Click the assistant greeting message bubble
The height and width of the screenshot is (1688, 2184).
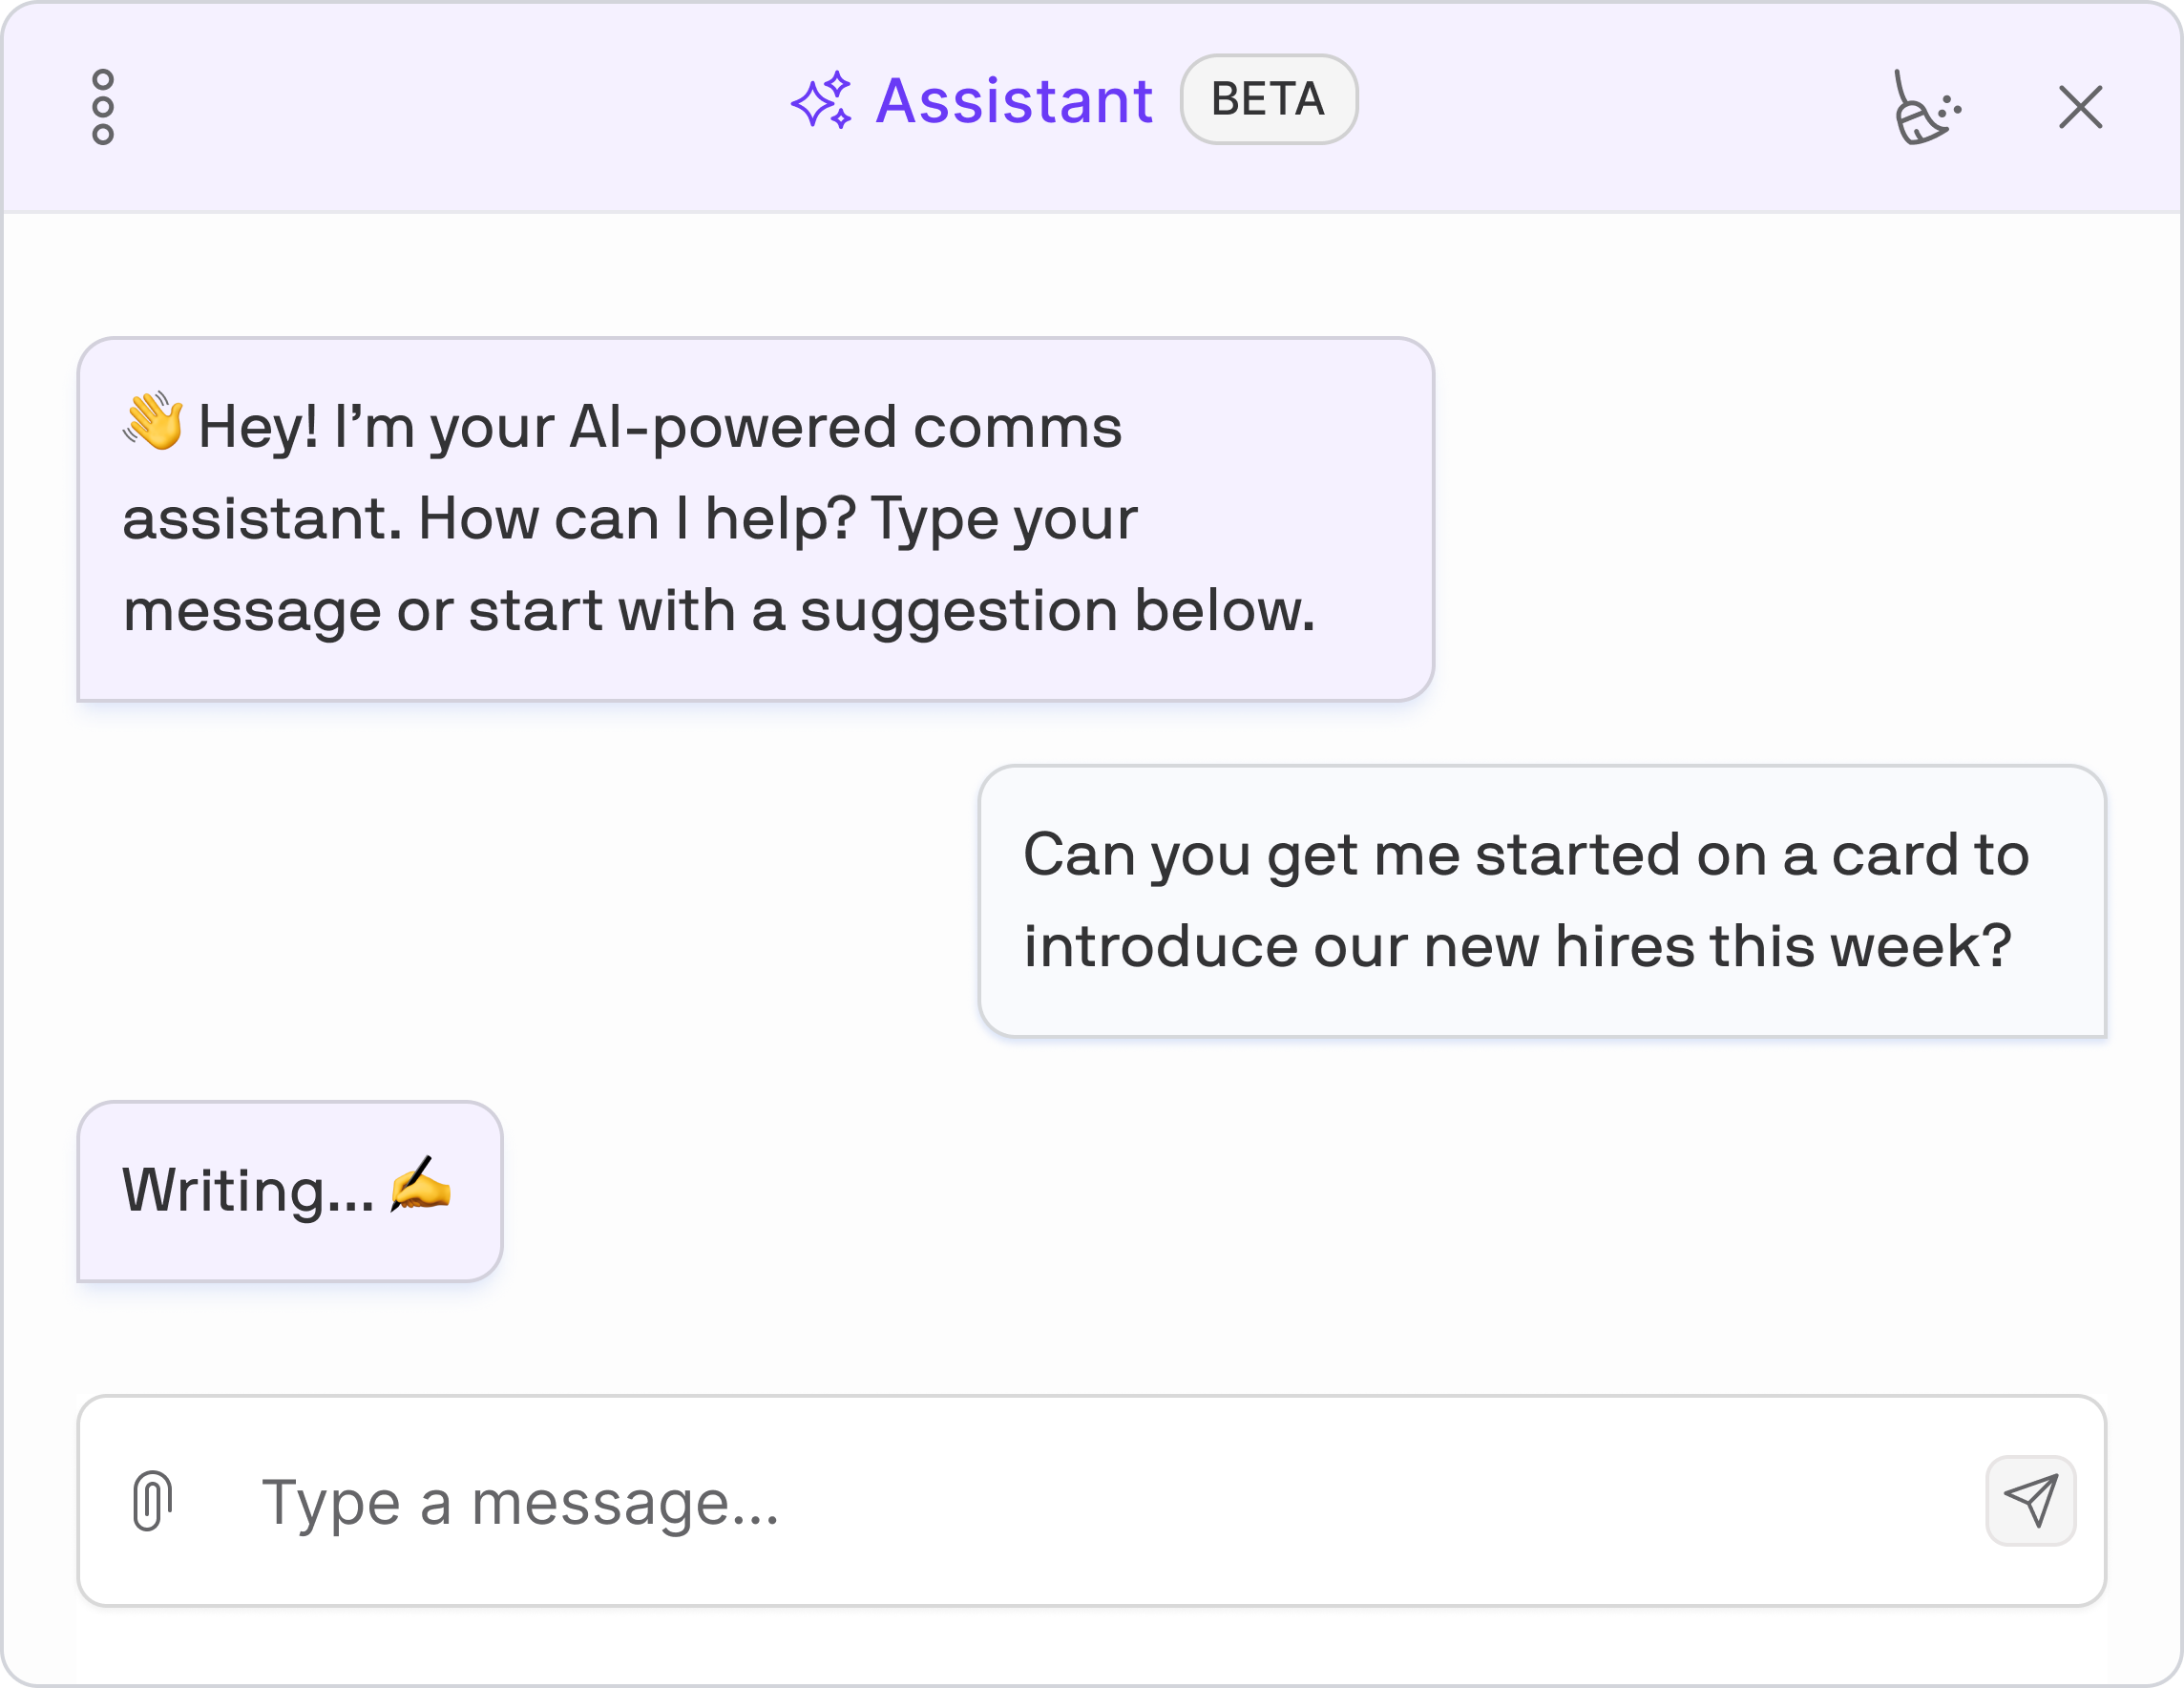756,519
